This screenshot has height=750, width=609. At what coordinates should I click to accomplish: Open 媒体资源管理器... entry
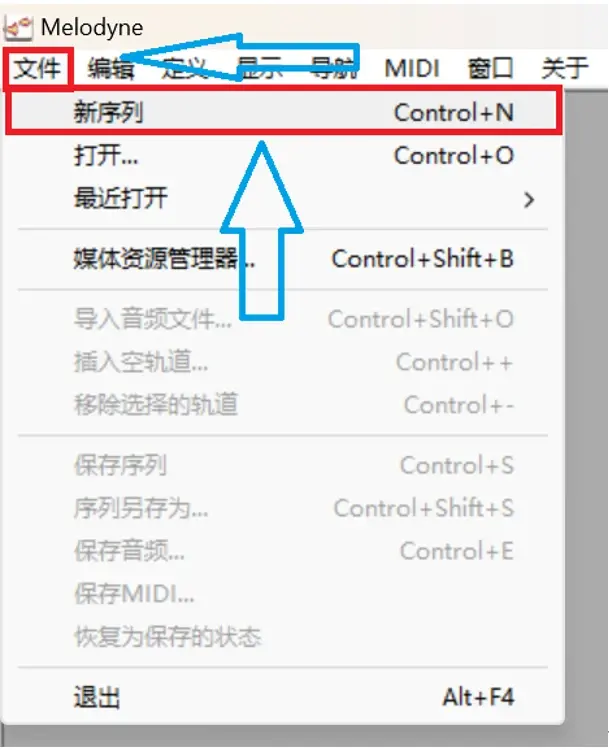coord(283,259)
